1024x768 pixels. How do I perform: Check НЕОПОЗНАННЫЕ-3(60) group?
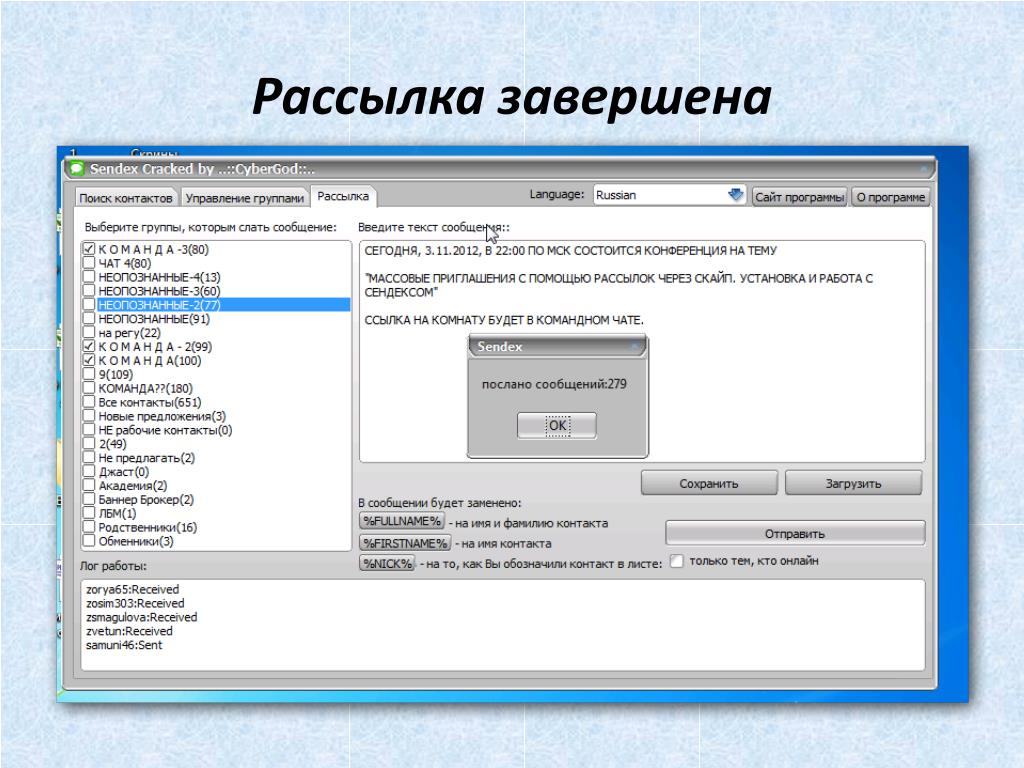(x=89, y=291)
